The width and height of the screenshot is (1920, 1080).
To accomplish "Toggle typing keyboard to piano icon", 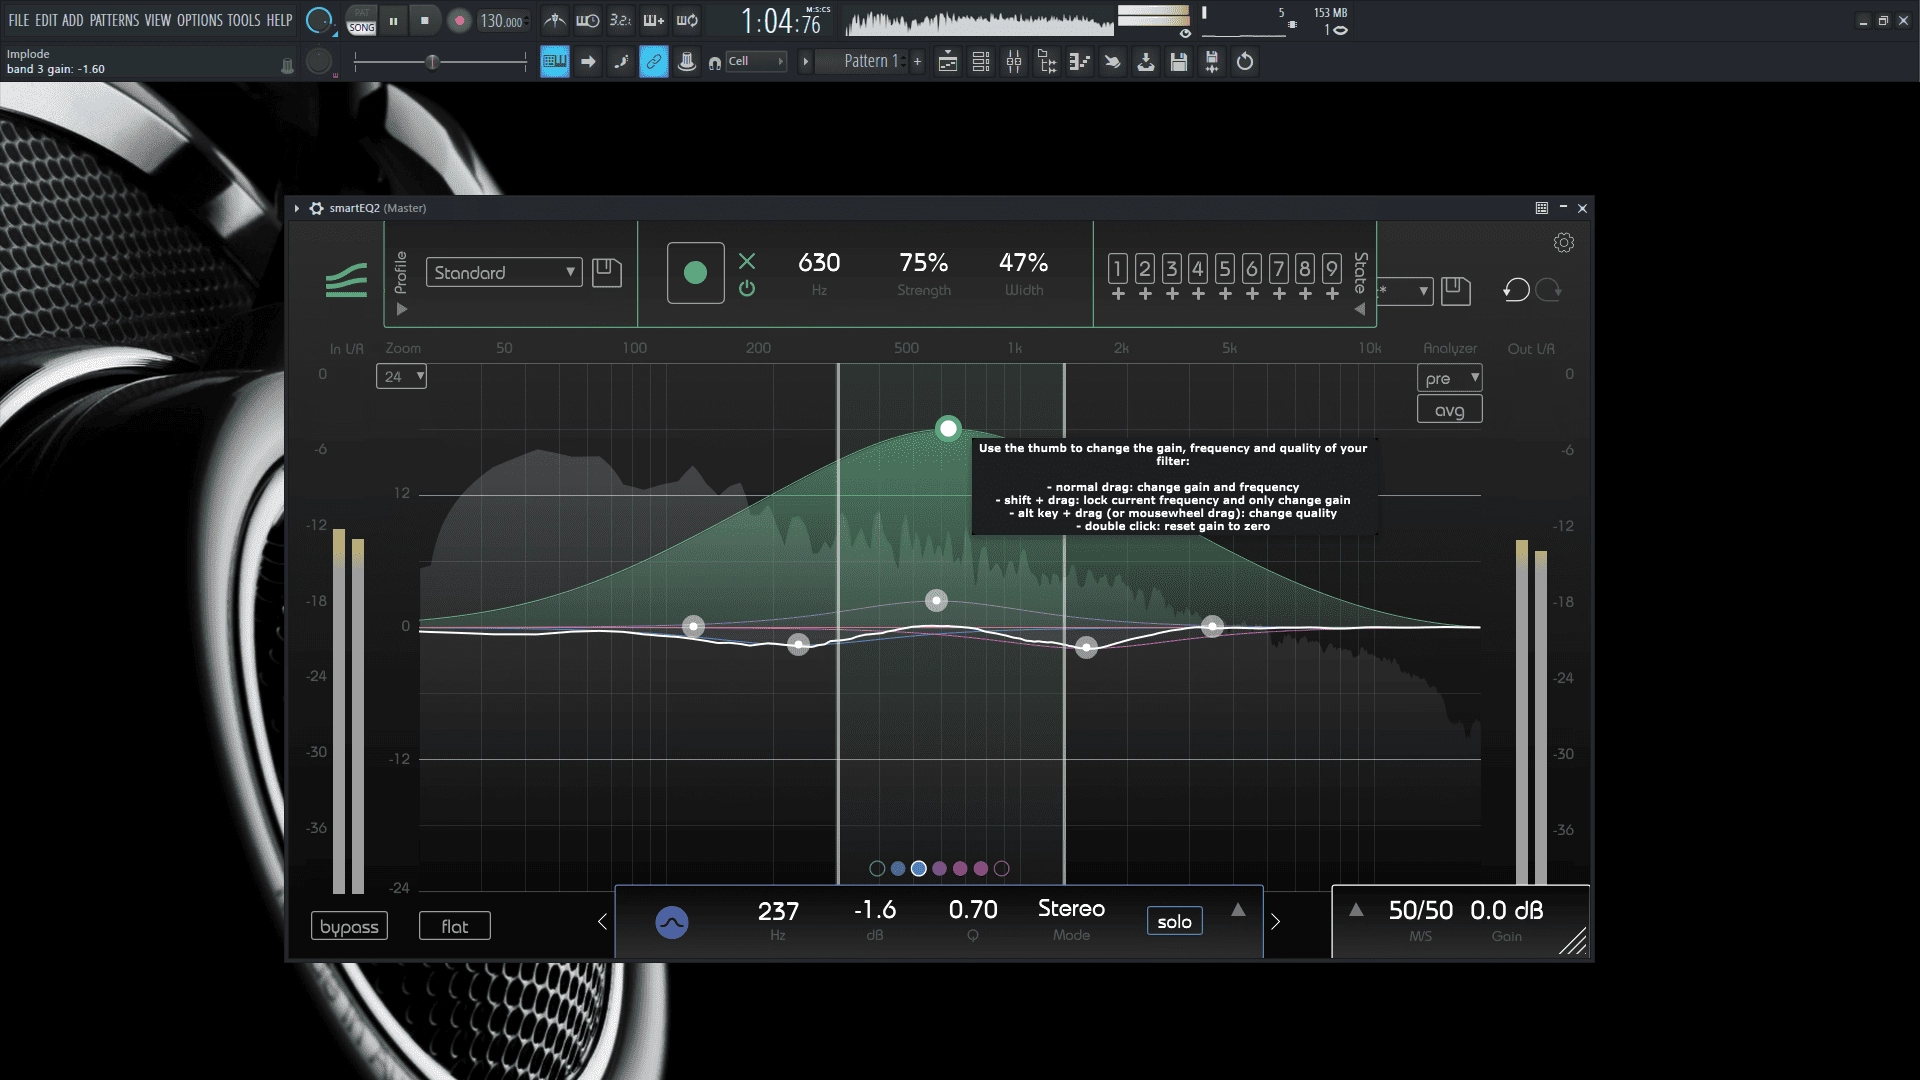I will pyautogui.click(x=555, y=62).
